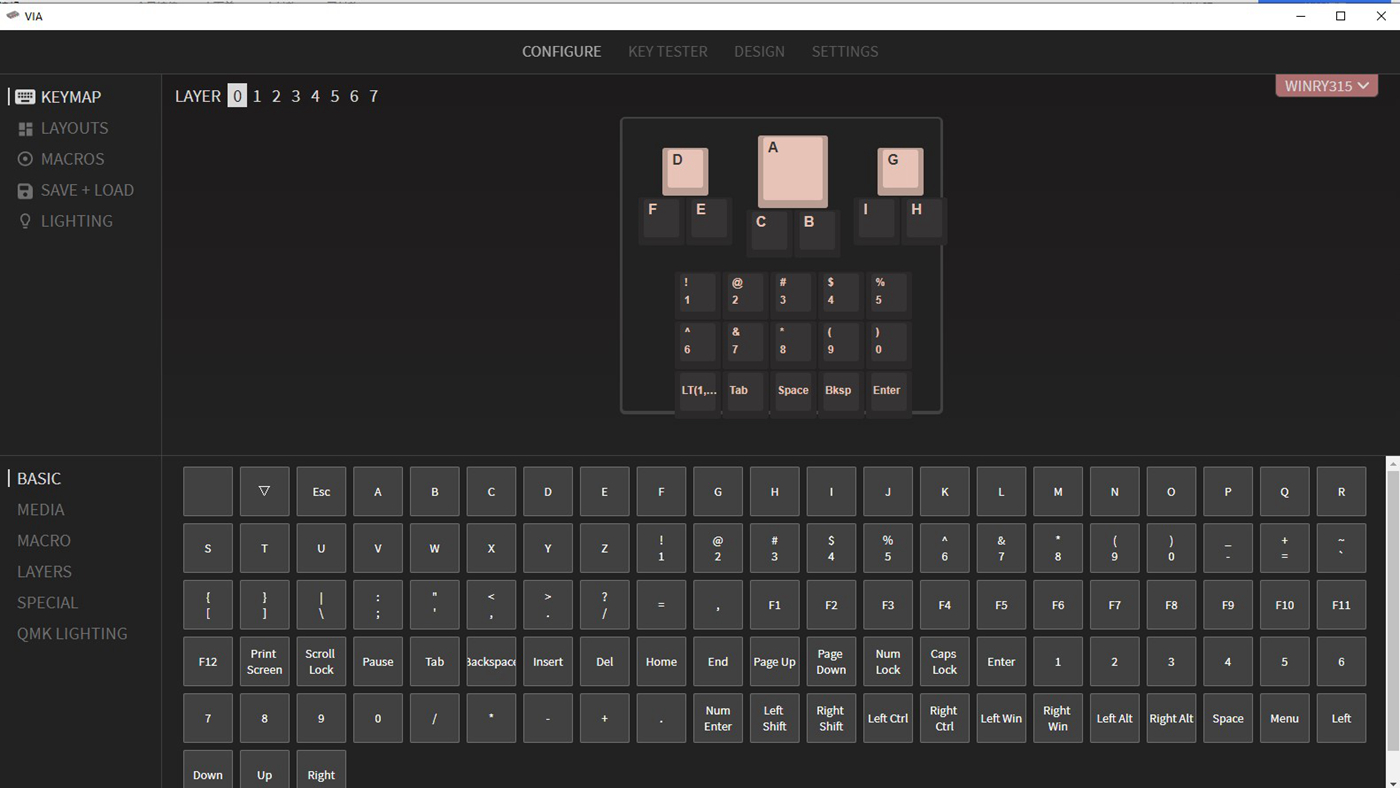Open the Keymap section via keyboard icon

coord(25,97)
